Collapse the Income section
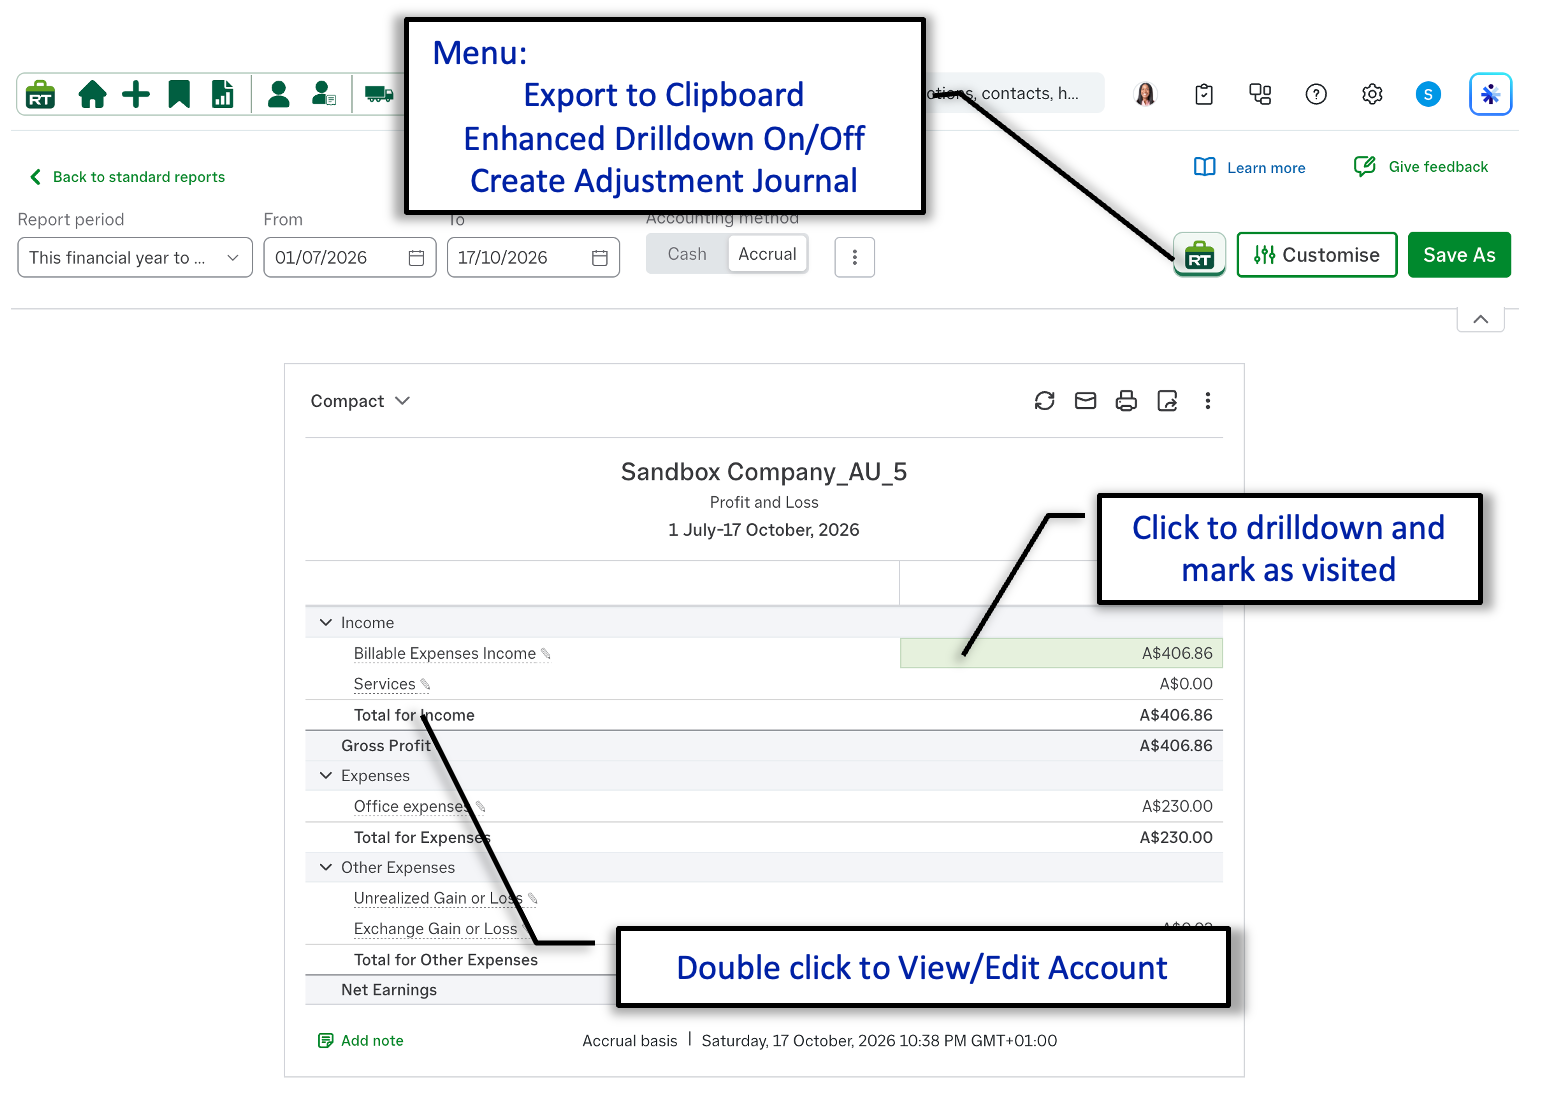Image resolution: width=1542 pixels, height=1108 pixels. tap(325, 622)
